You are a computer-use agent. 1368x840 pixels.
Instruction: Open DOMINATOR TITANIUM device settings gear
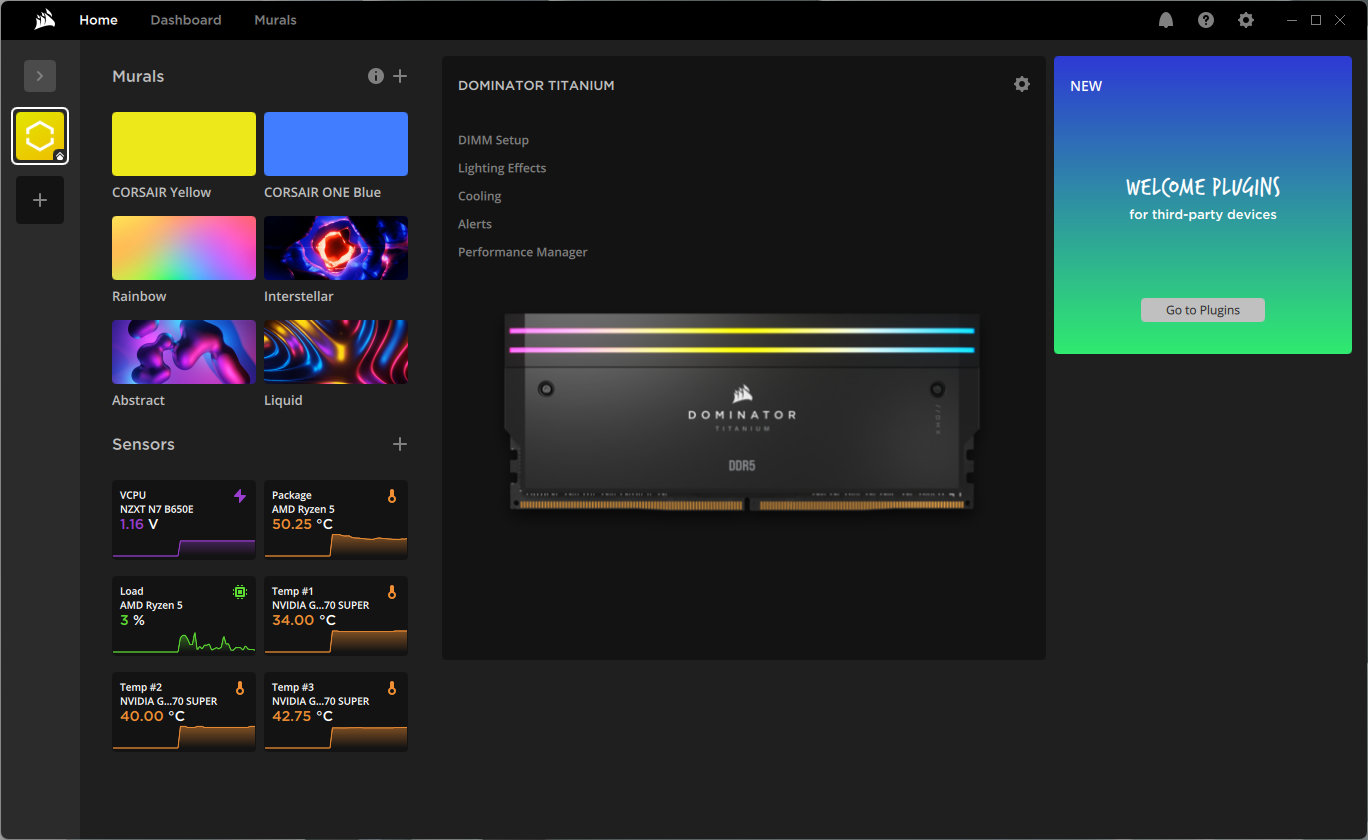tap(1022, 84)
